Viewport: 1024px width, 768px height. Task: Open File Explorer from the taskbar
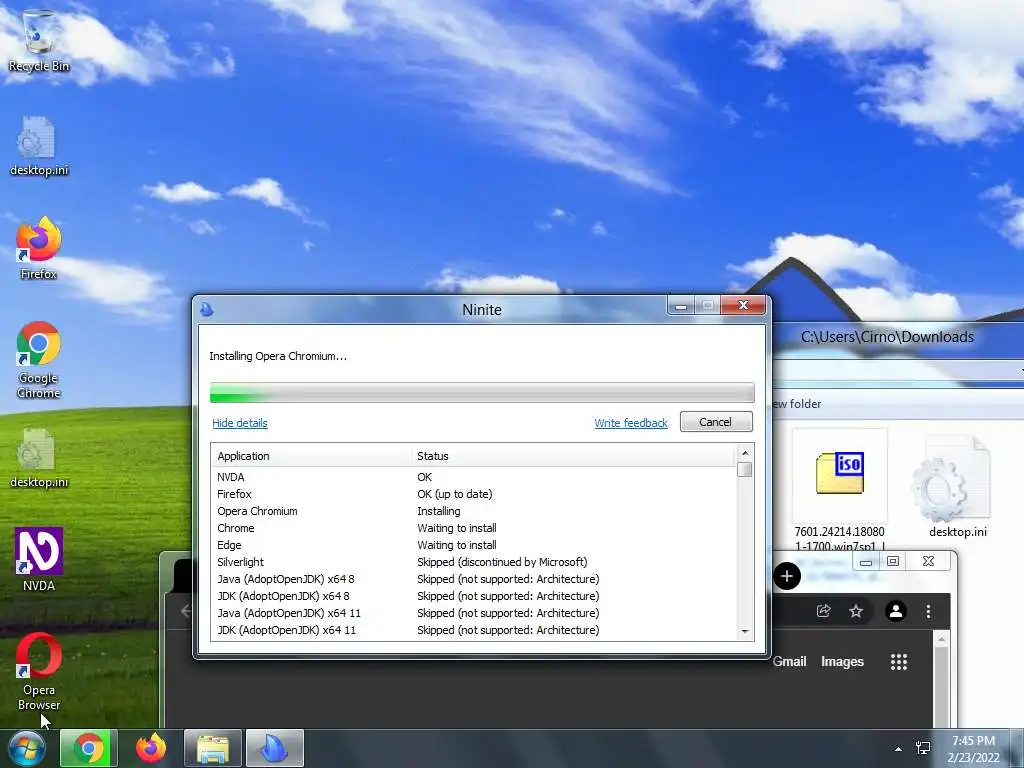pos(213,748)
